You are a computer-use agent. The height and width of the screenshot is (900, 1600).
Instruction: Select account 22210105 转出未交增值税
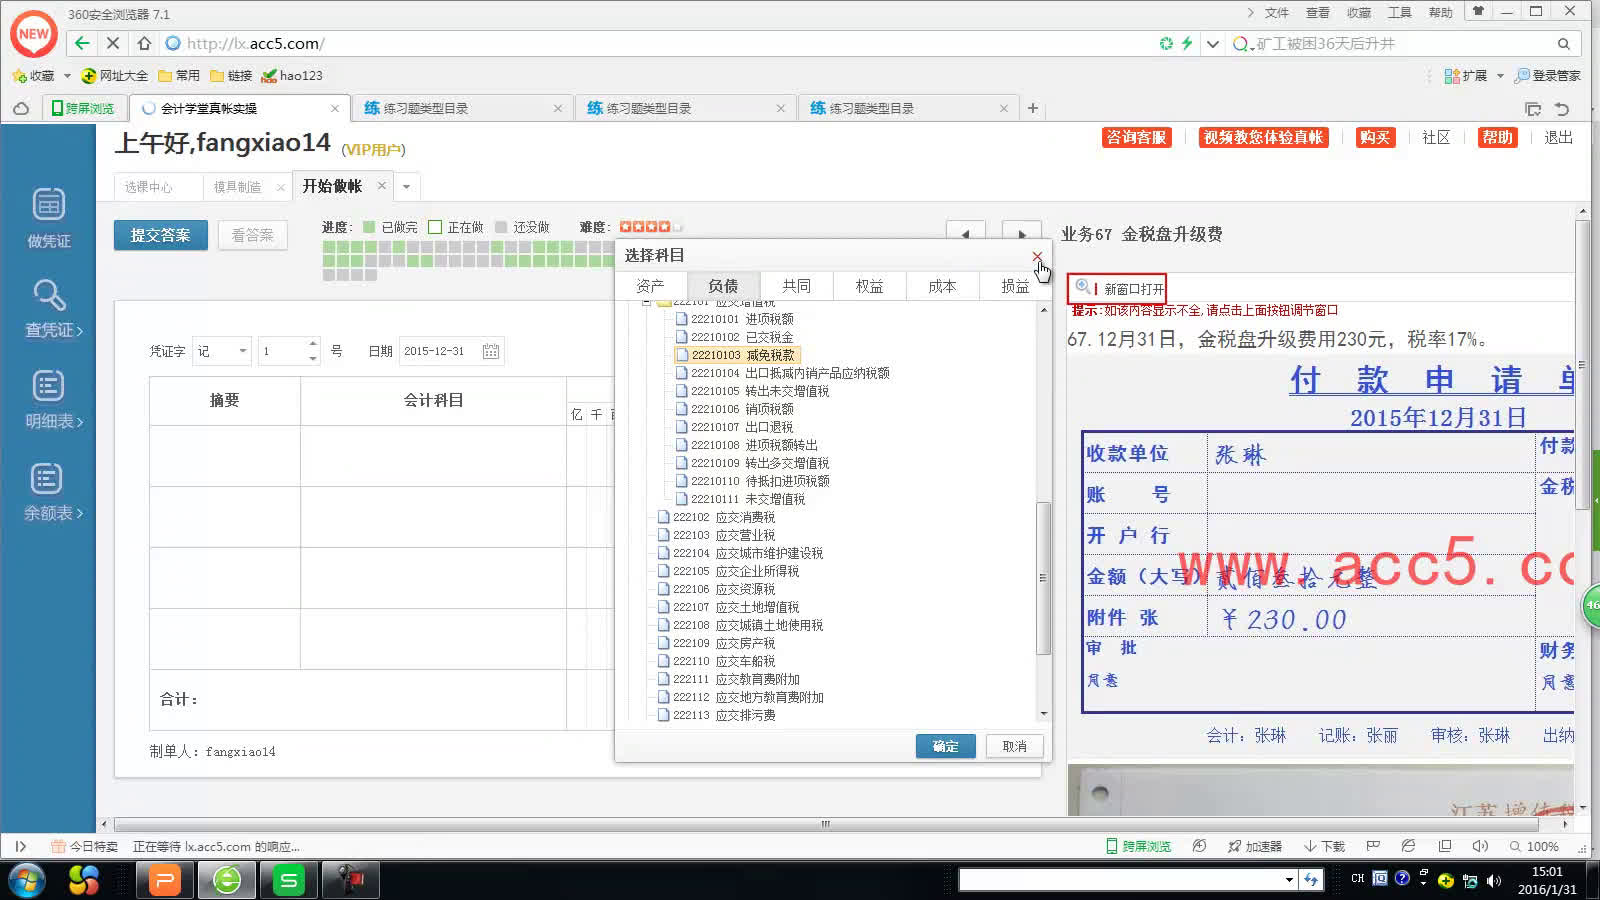click(x=760, y=391)
